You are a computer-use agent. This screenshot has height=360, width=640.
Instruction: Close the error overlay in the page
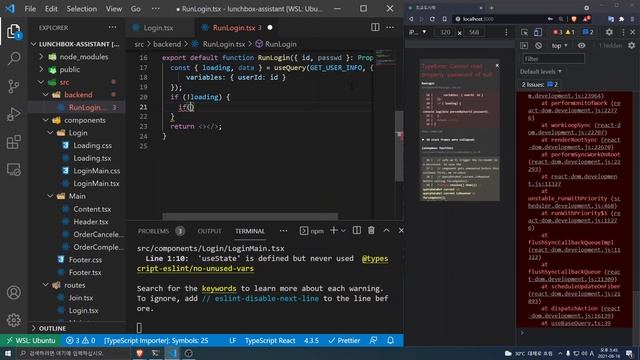coord(497,65)
